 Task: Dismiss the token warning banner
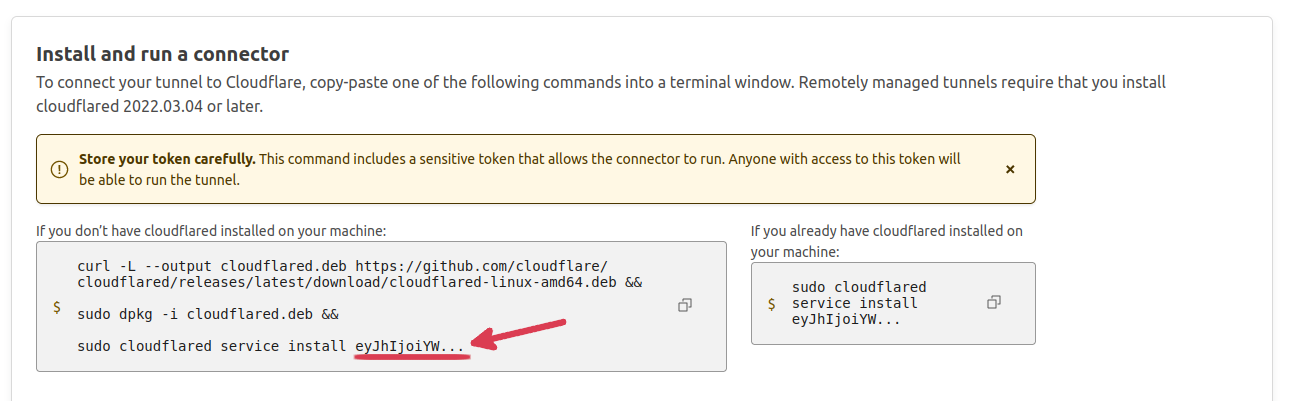pos(1010,170)
